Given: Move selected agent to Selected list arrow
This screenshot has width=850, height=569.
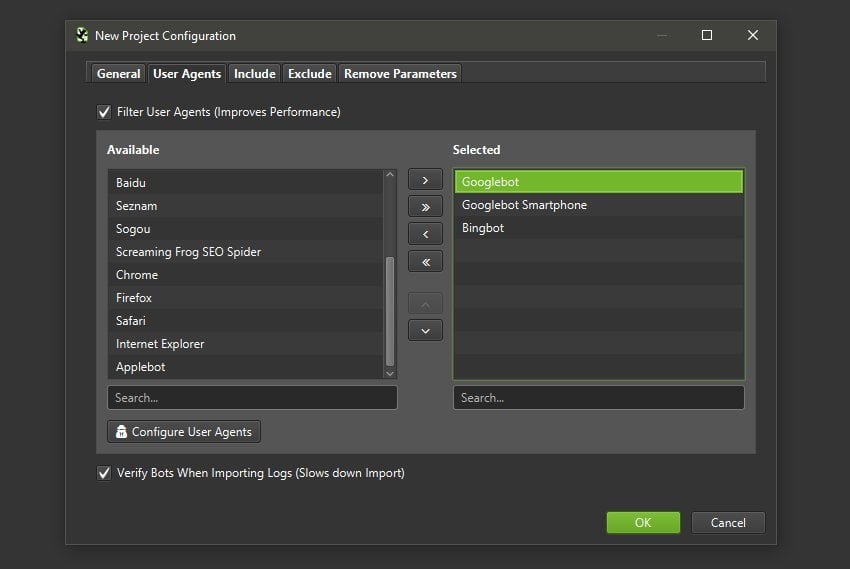Looking at the screenshot, I should [425, 180].
